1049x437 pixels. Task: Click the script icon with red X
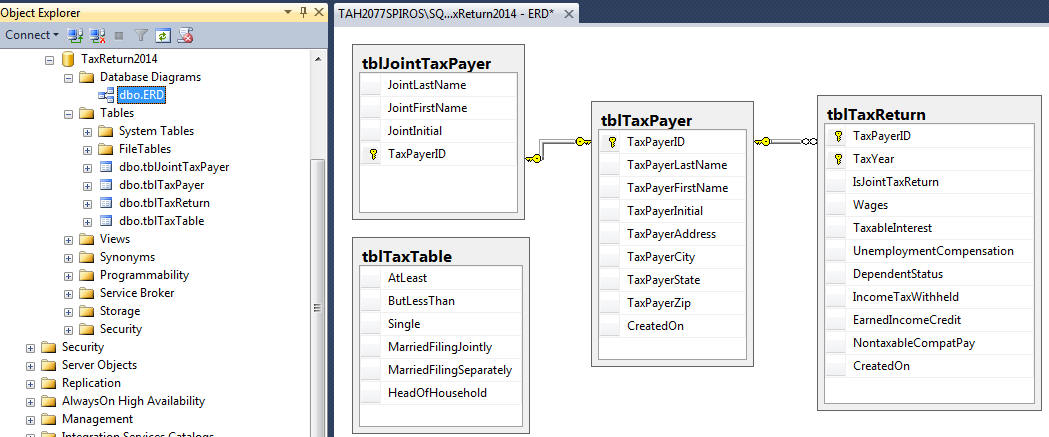(x=185, y=35)
